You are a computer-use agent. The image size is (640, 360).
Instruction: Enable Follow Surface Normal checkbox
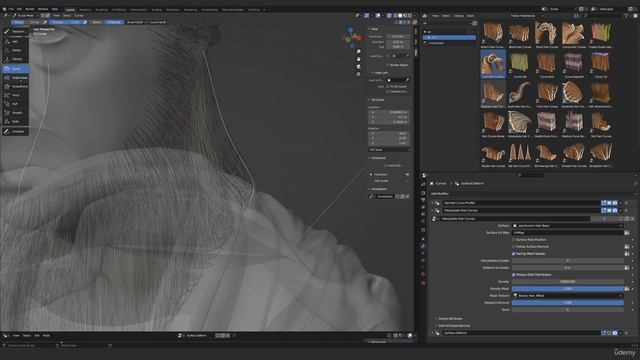click(x=513, y=247)
